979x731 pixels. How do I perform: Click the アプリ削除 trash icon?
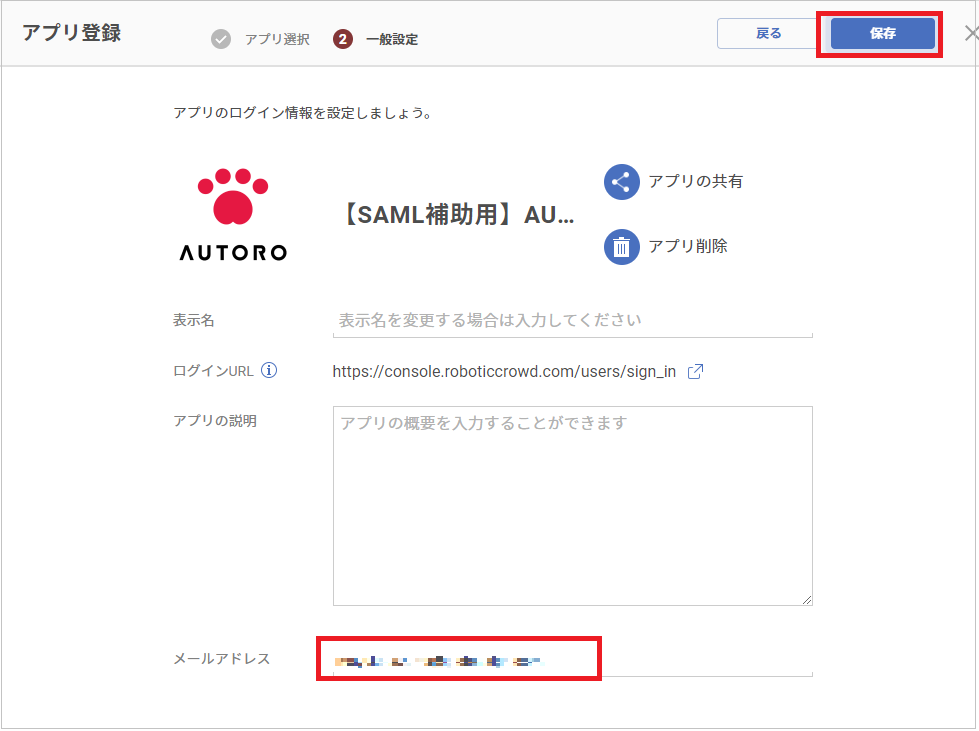point(621,247)
